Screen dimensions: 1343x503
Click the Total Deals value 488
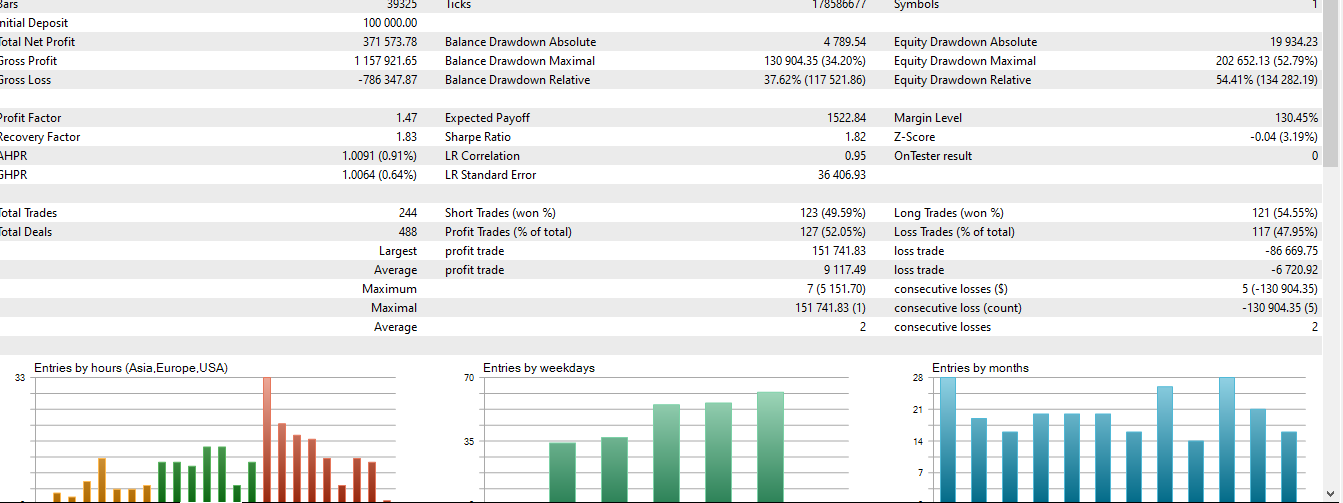[408, 232]
